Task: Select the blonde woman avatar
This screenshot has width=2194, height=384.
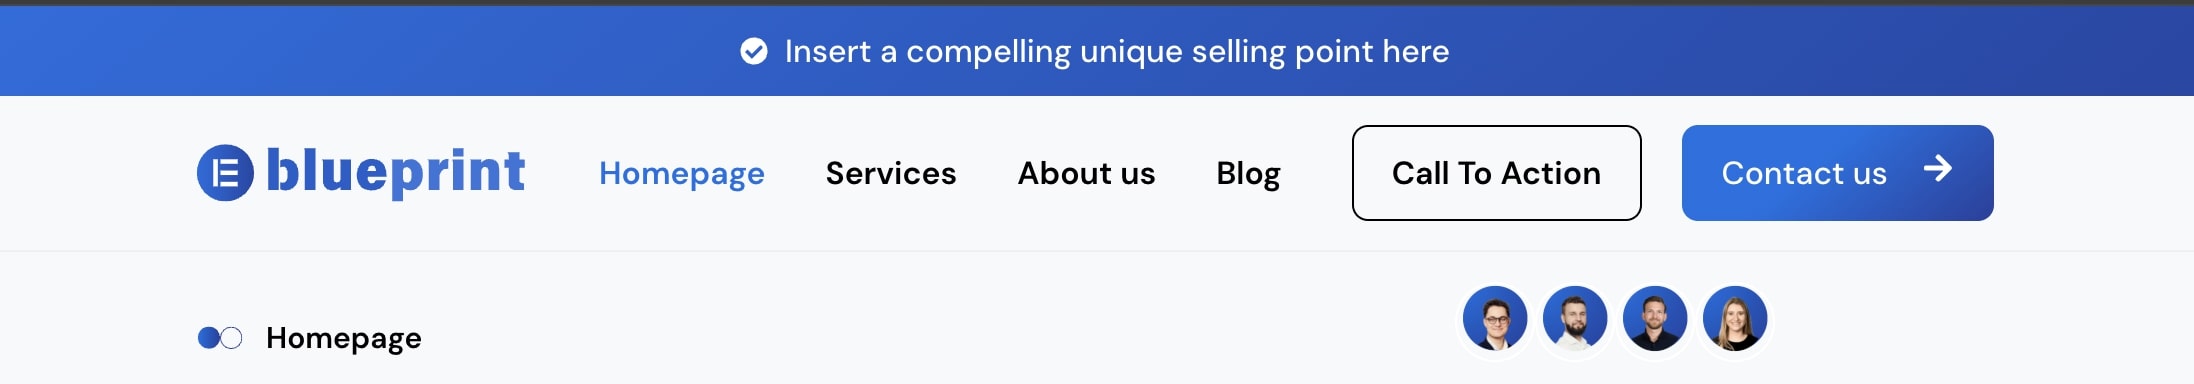Action: click(x=1735, y=319)
